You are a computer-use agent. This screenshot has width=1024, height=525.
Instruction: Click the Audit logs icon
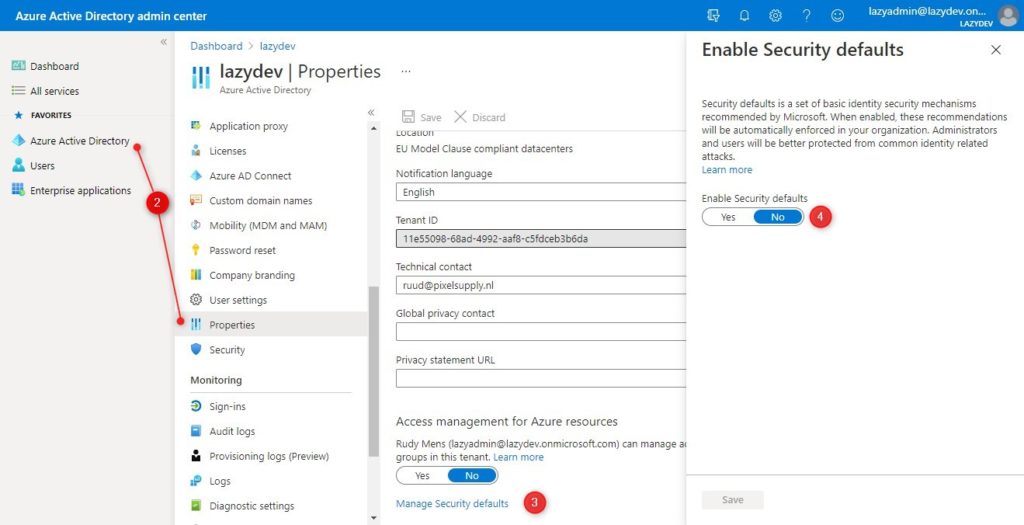tap(196, 431)
